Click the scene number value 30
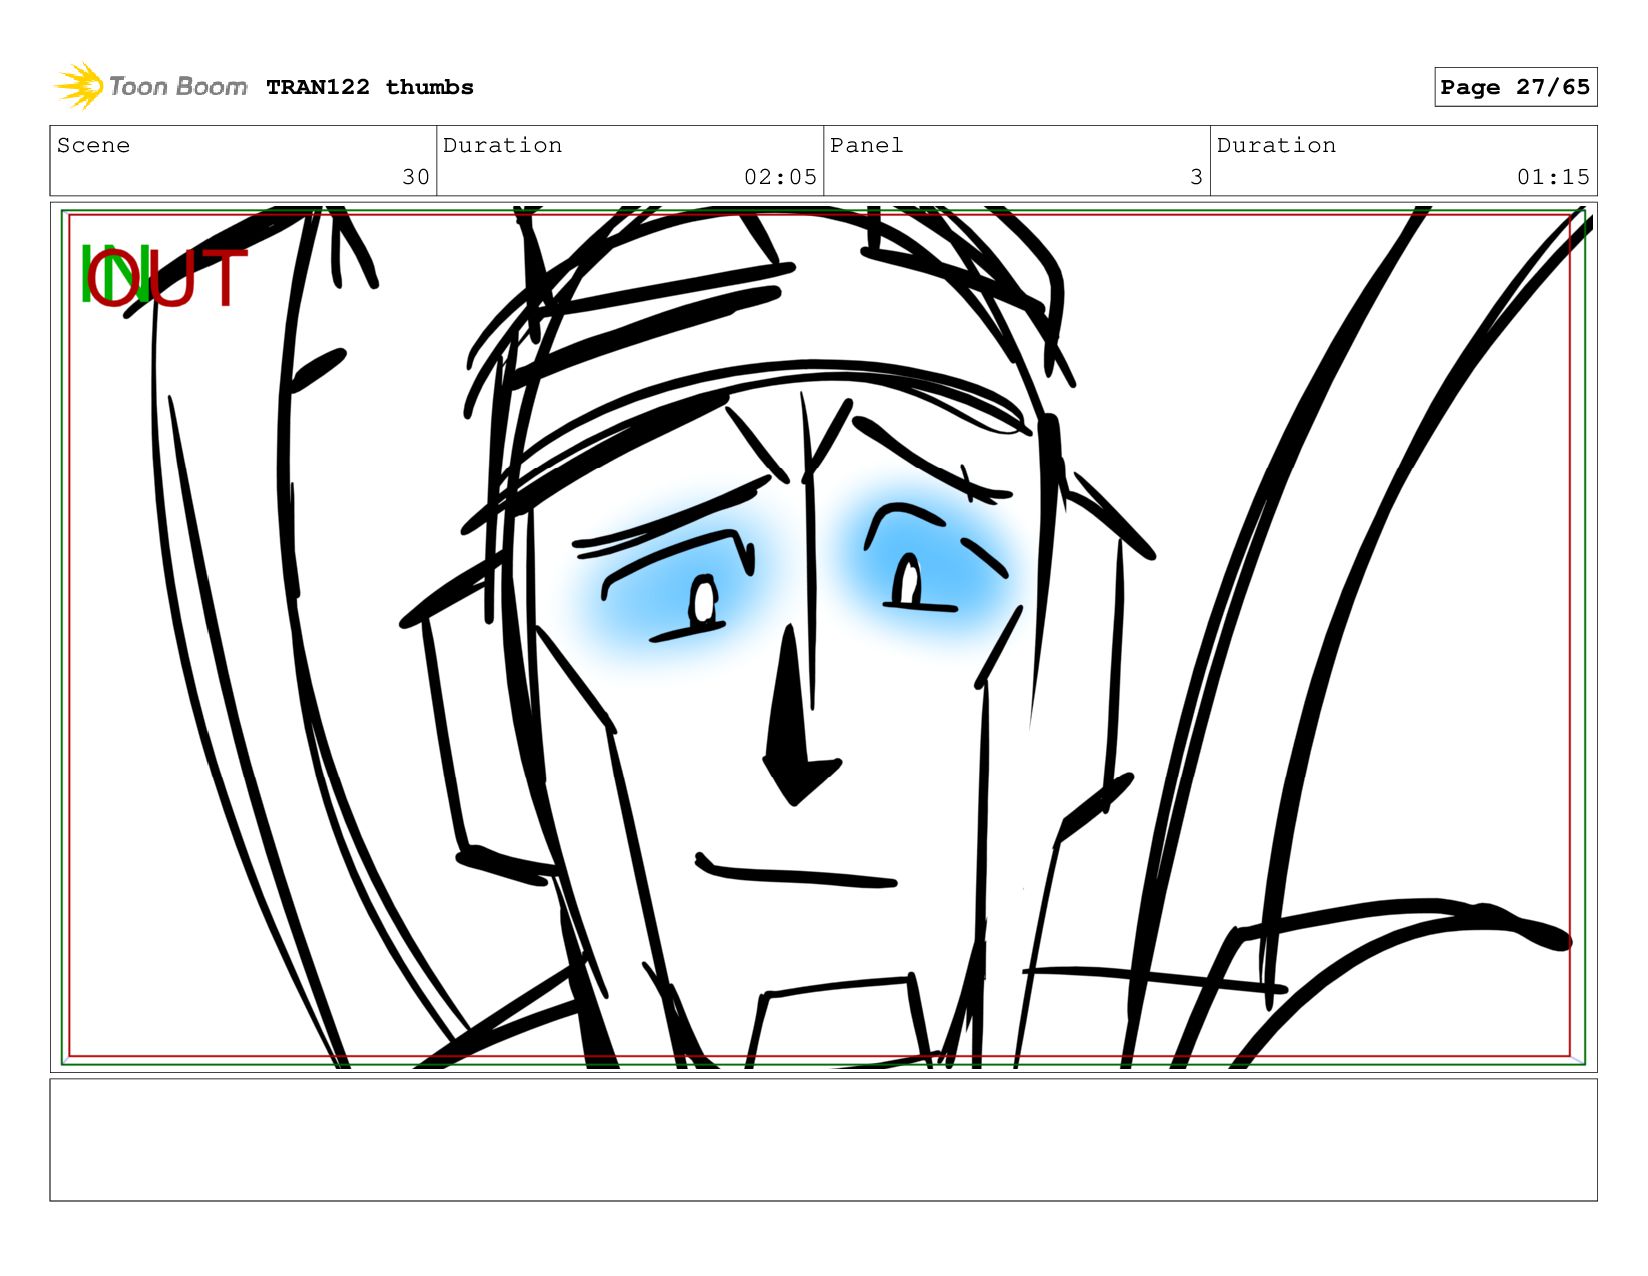 pyautogui.click(x=415, y=177)
